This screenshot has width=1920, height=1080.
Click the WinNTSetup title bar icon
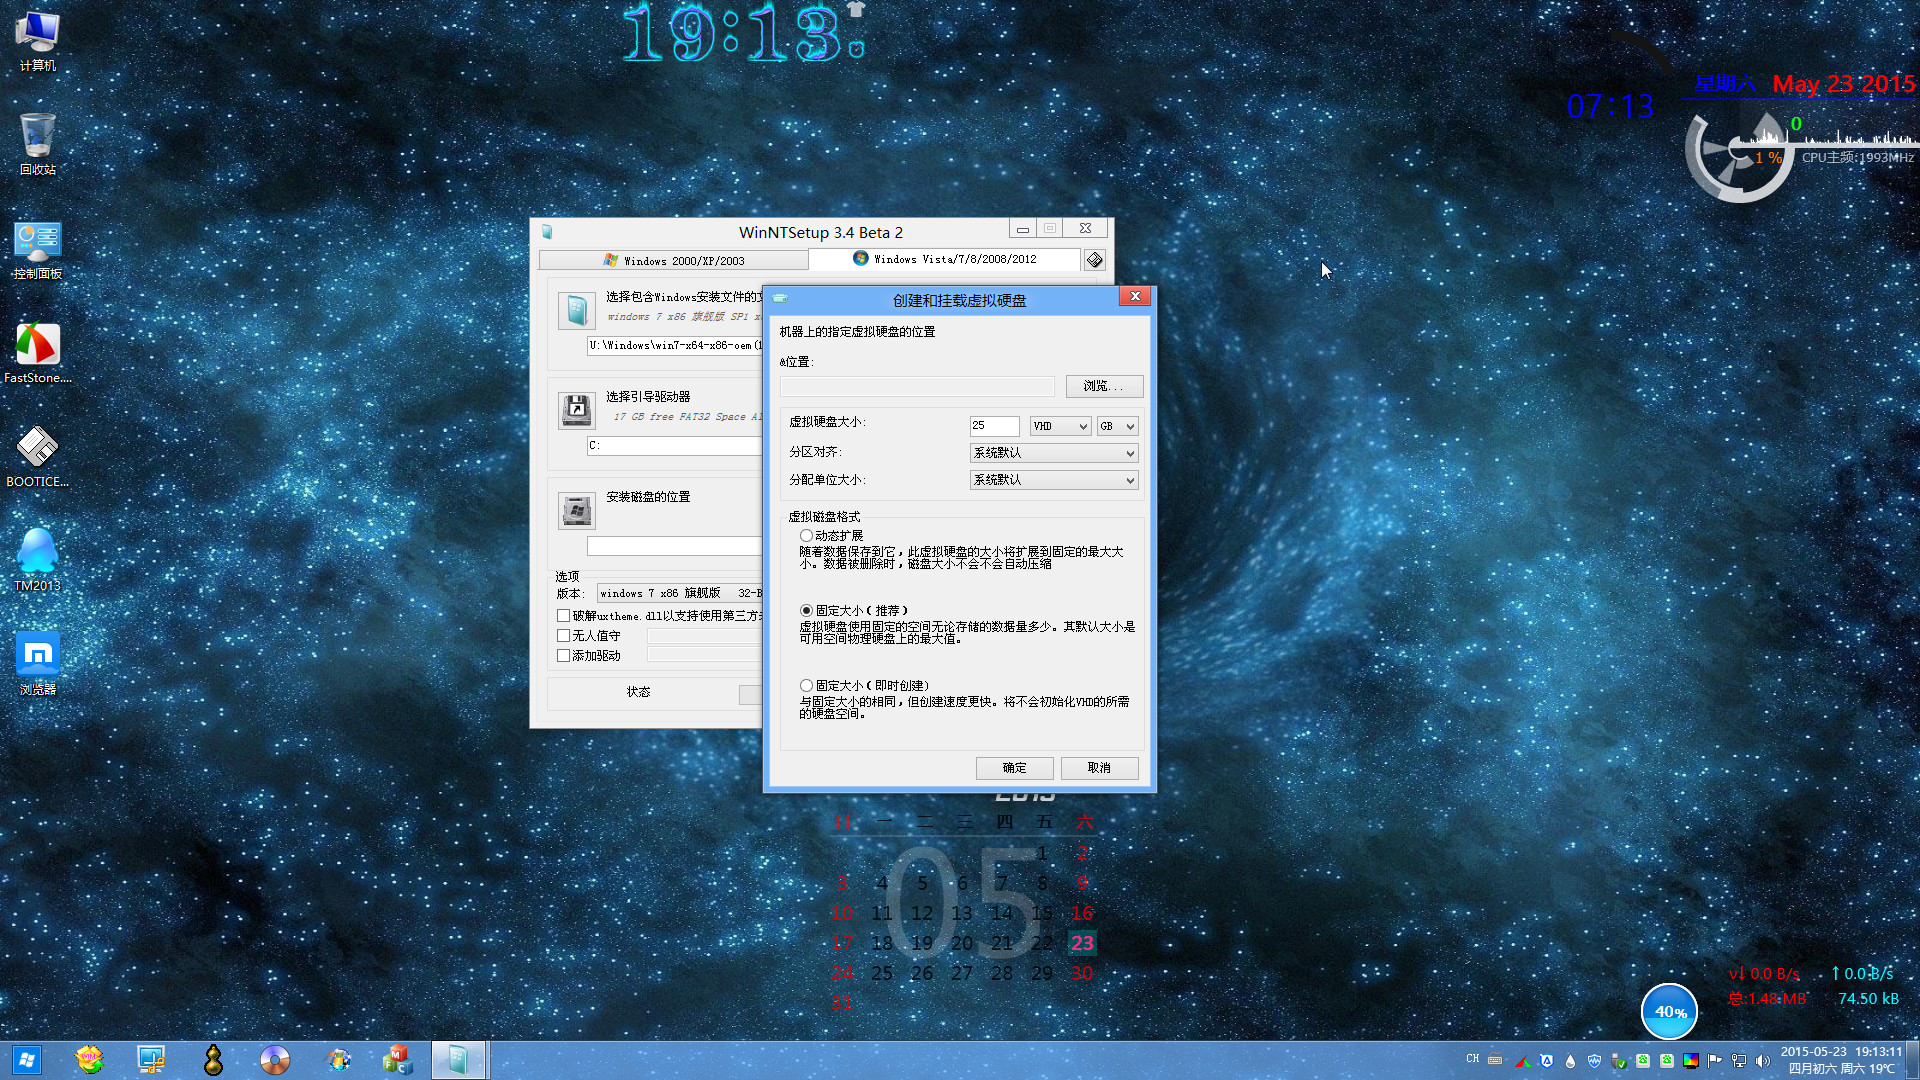point(547,232)
